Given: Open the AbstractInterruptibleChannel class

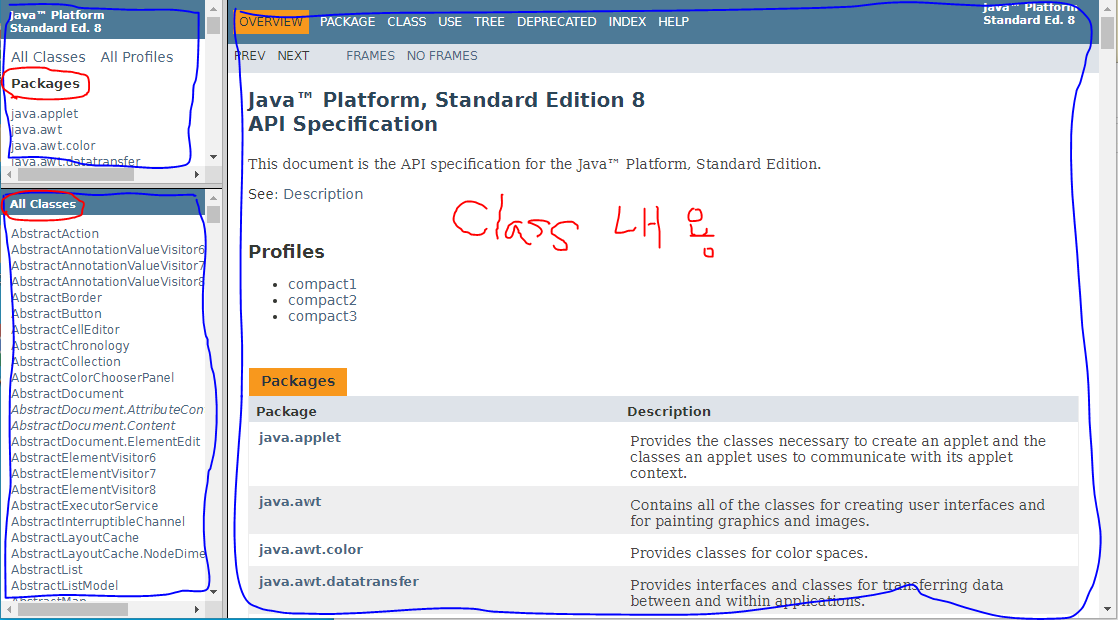Looking at the screenshot, I should pyautogui.click(x=98, y=522).
